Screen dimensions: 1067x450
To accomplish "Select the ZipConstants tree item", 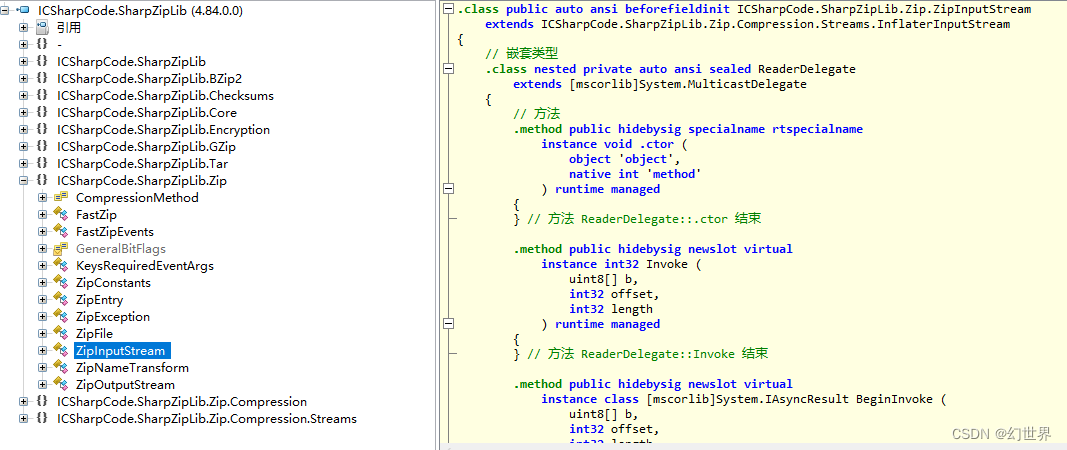I will 114,283.
